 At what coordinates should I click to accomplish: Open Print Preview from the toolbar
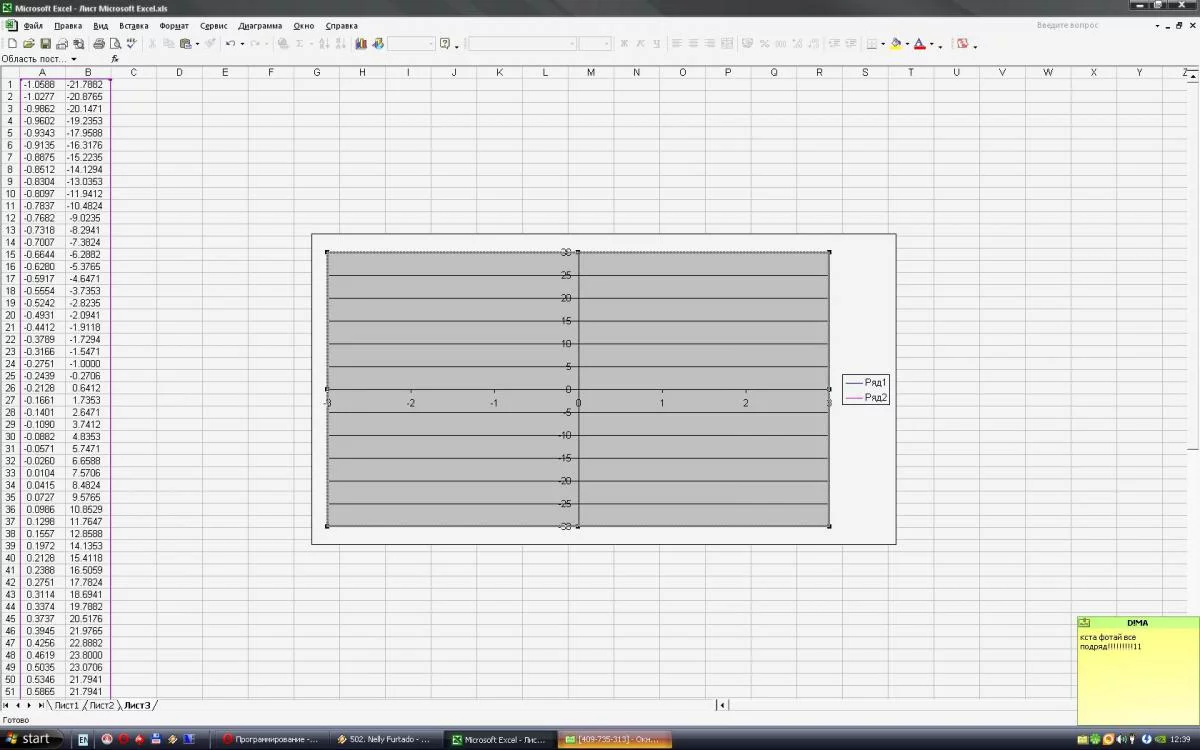(115, 43)
